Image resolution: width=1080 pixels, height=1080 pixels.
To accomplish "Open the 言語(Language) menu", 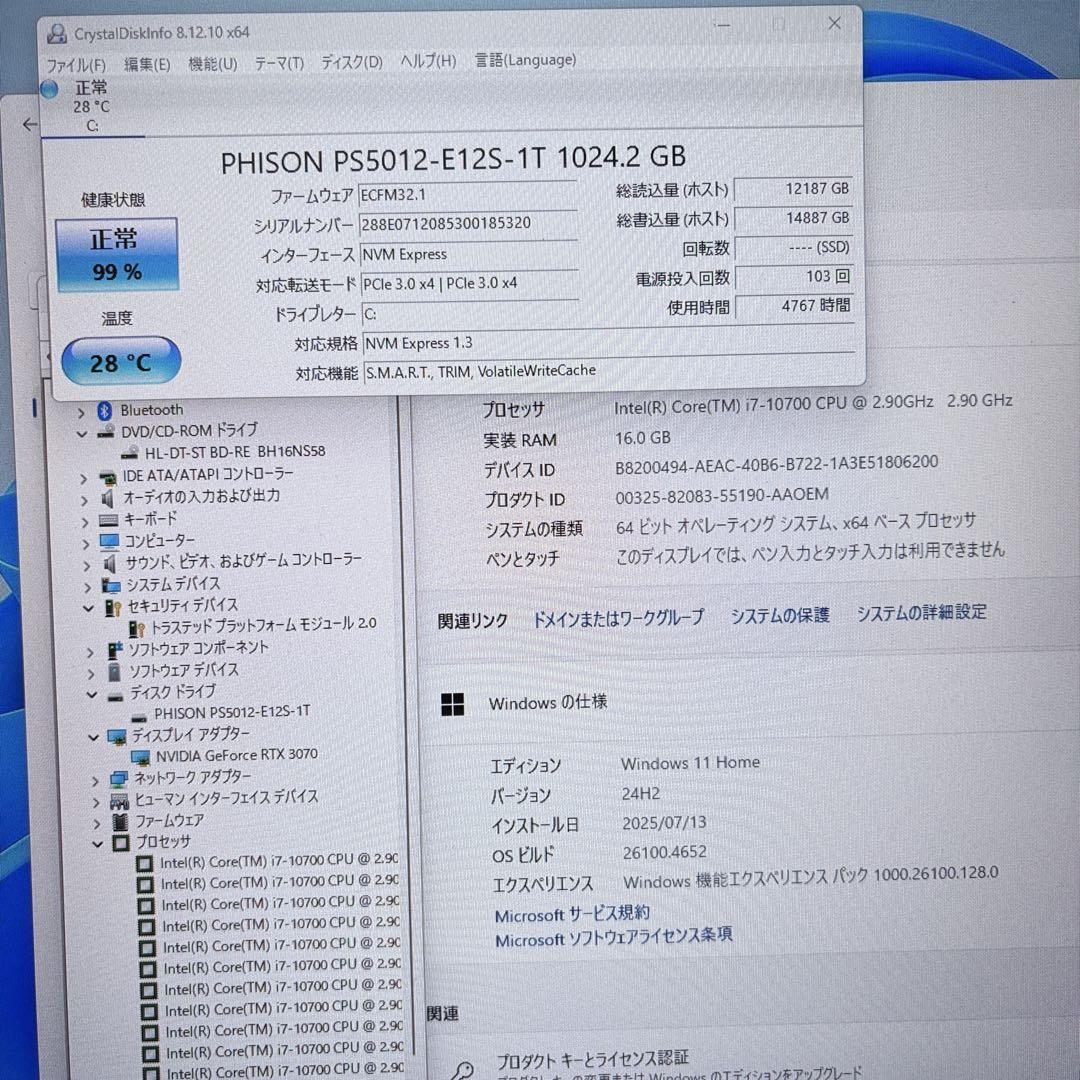I will pyautogui.click(x=526, y=60).
